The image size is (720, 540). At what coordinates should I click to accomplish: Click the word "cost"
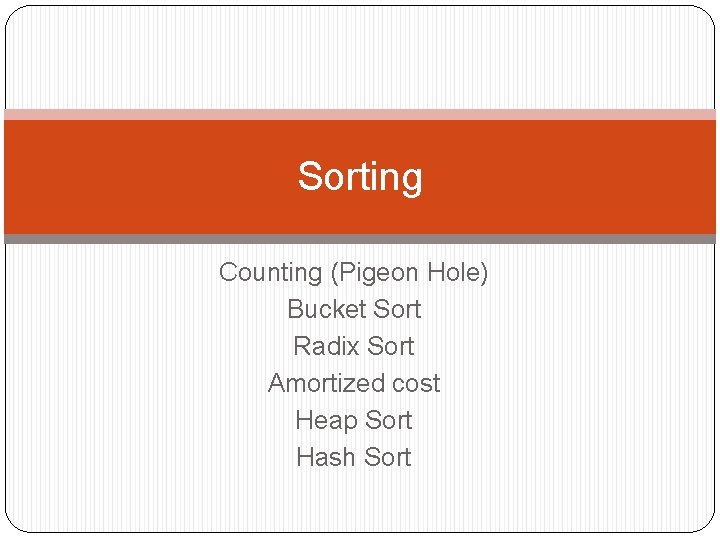(416, 383)
